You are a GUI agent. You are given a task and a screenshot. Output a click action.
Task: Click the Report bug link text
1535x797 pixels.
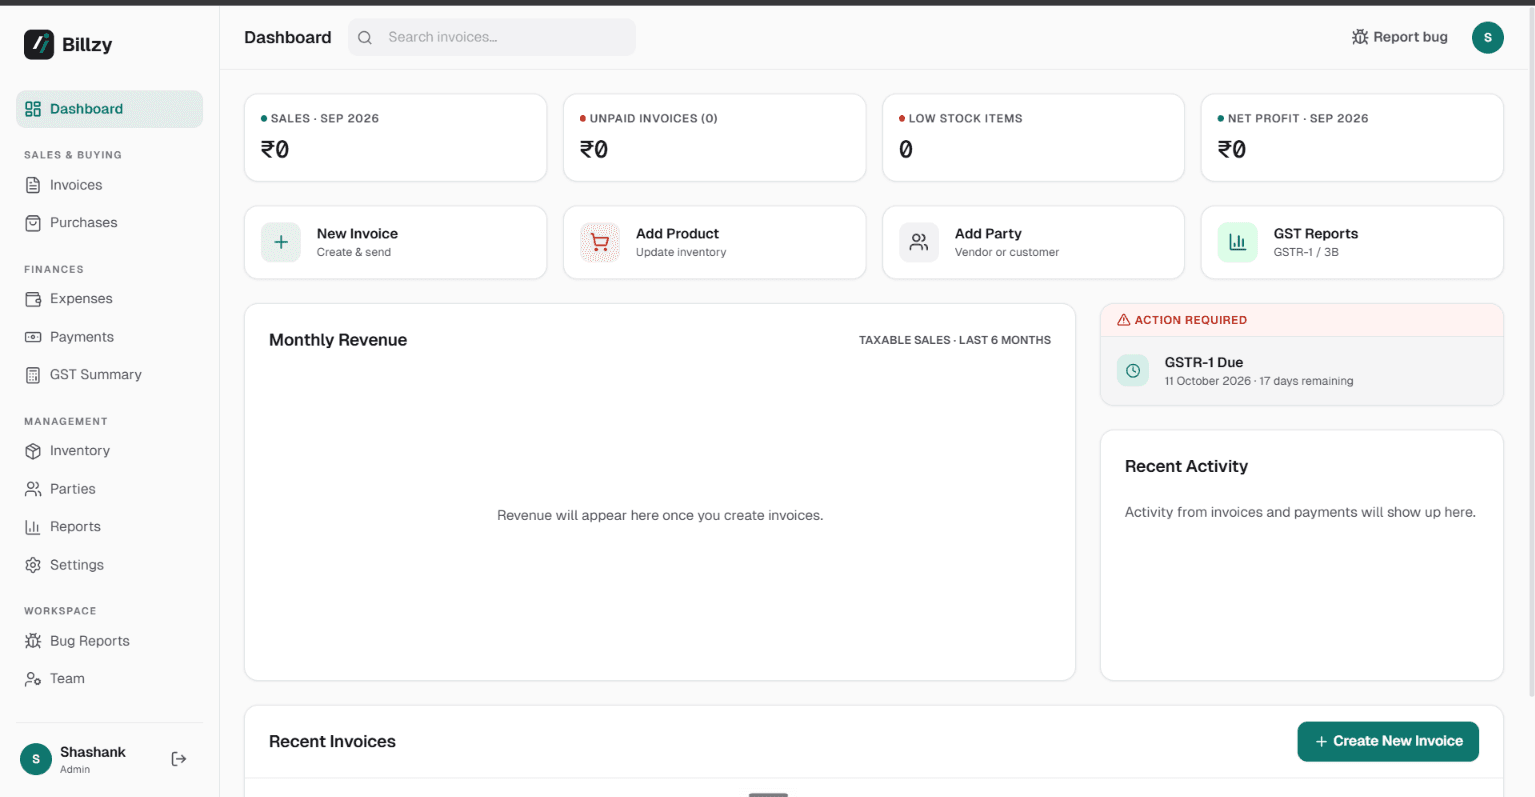(x=1410, y=37)
